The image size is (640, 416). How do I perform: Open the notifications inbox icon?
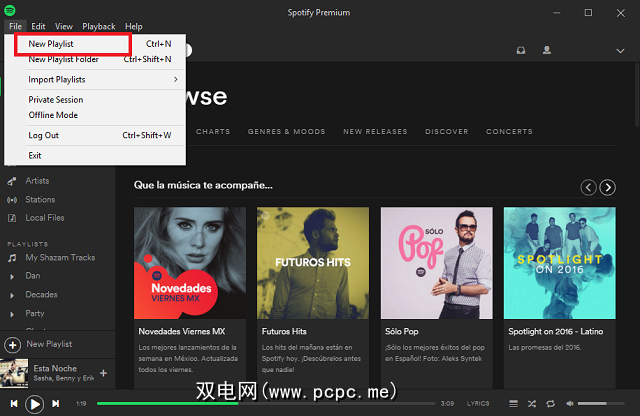[521, 50]
